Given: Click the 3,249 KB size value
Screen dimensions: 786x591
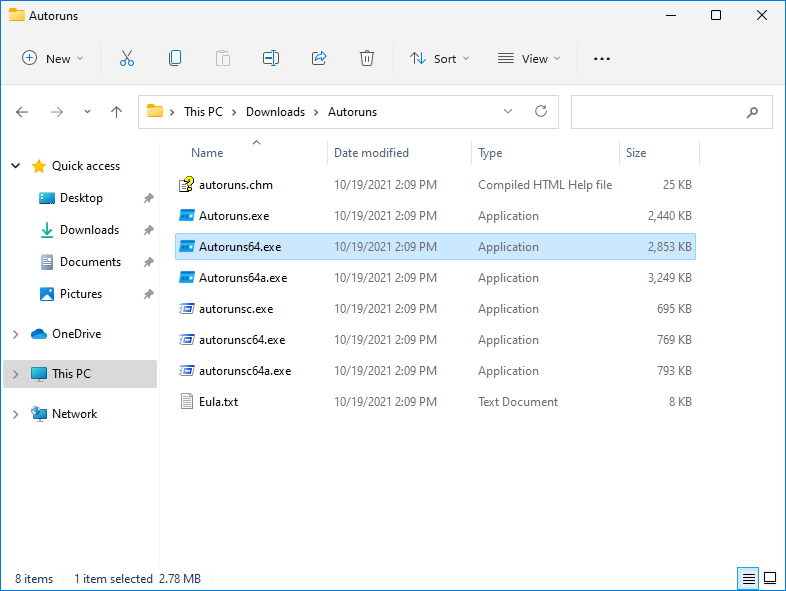Looking at the screenshot, I should (x=670, y=278).
